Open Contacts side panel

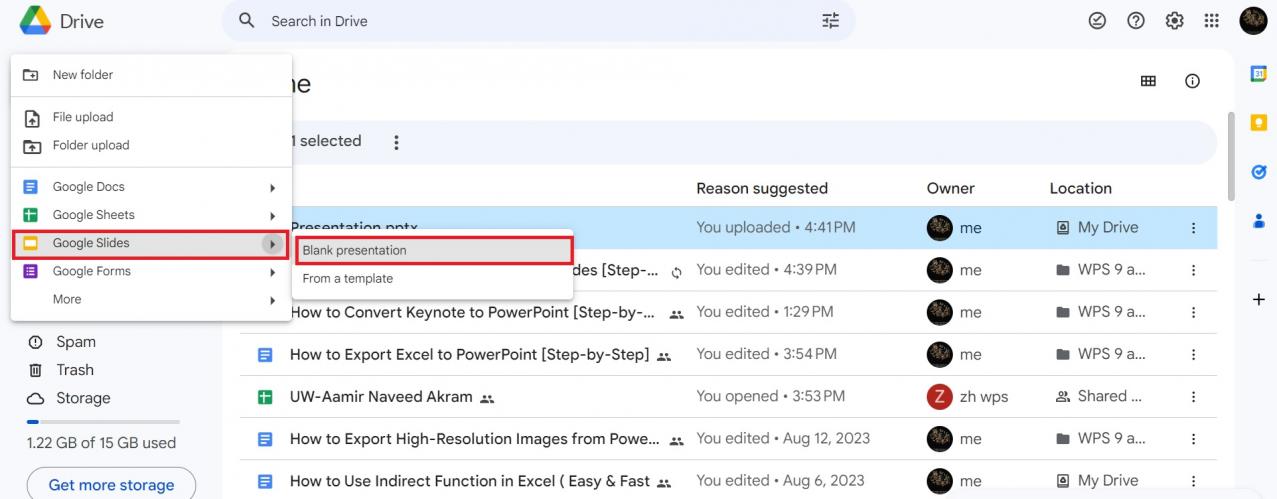(1259, 222)
